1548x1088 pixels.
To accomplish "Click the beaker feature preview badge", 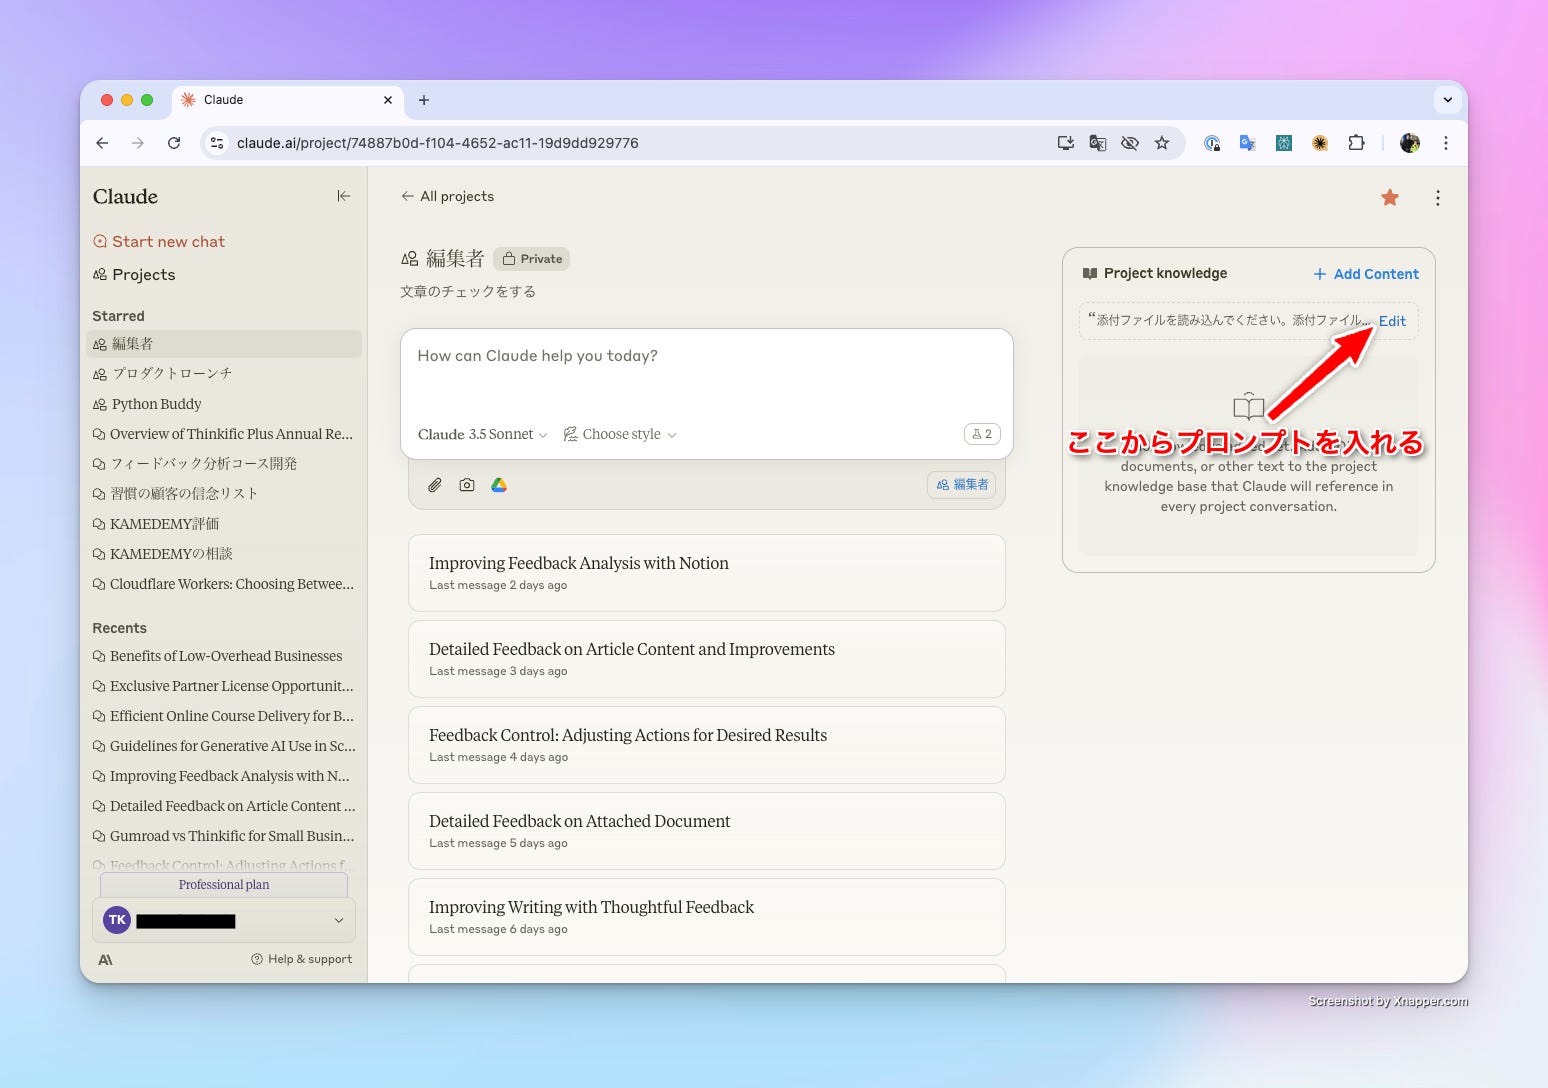I will (982, 434).
